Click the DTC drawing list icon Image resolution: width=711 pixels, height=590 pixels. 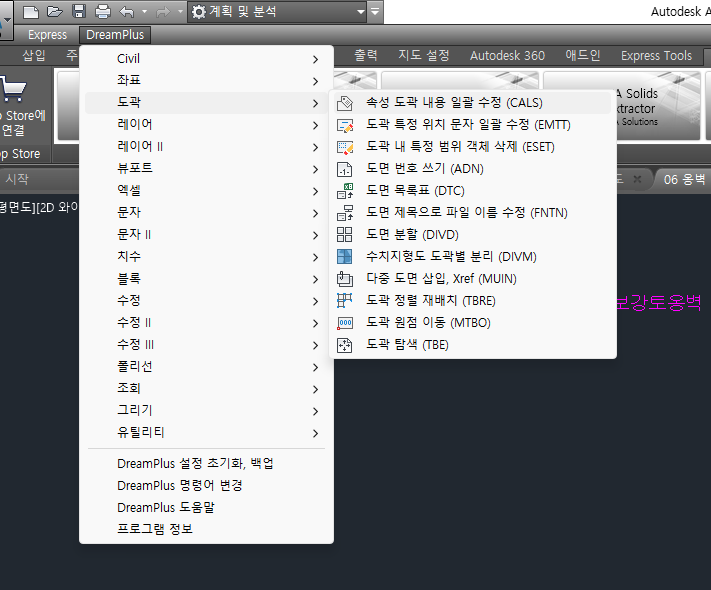(x=345, y=191)
